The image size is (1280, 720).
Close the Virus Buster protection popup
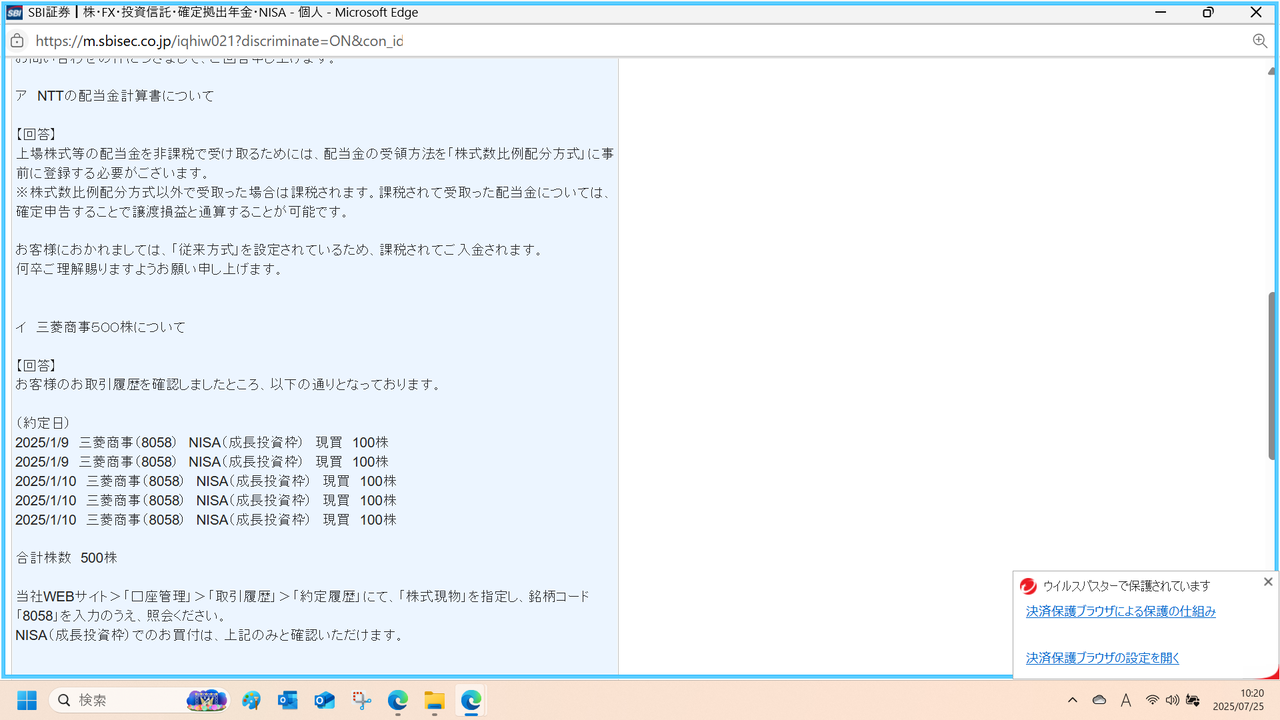click(x=1268, y=582)
